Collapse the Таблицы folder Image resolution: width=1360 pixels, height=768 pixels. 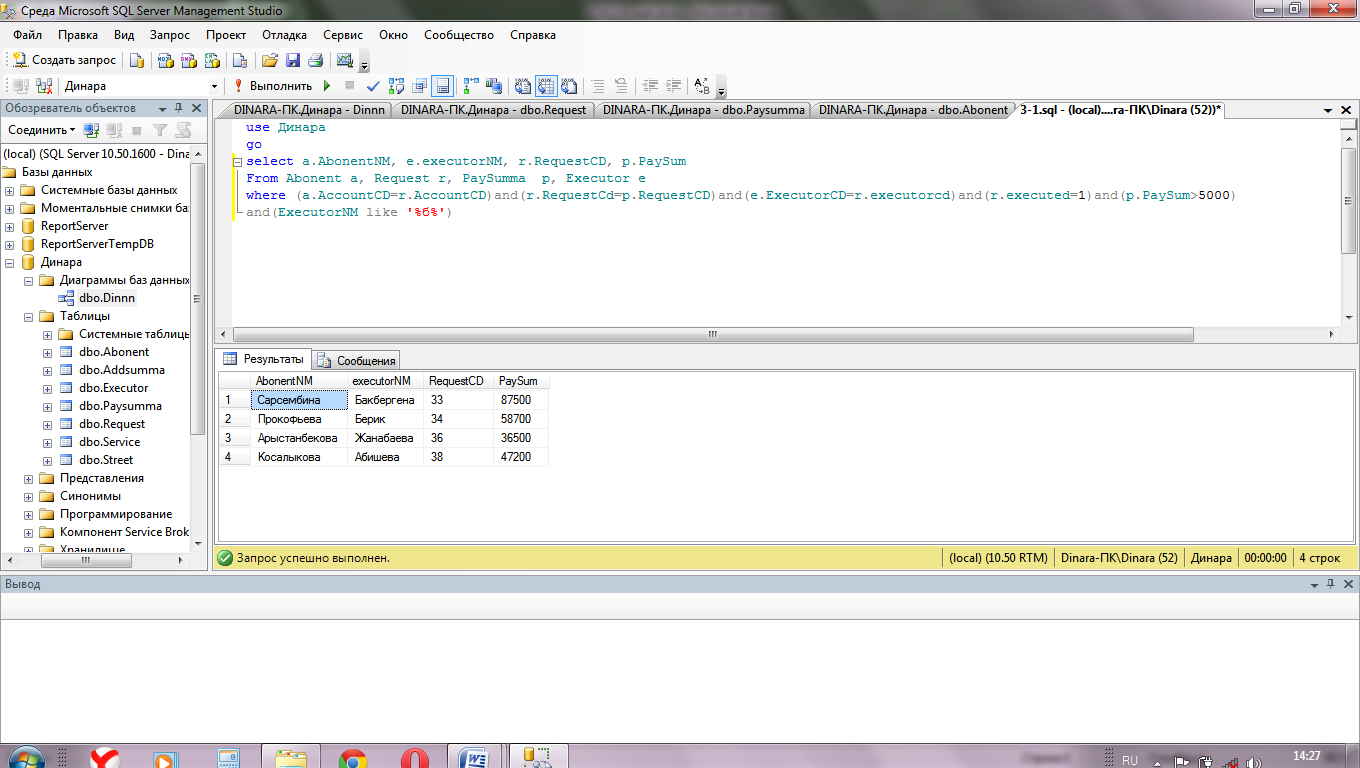(28, 316)
